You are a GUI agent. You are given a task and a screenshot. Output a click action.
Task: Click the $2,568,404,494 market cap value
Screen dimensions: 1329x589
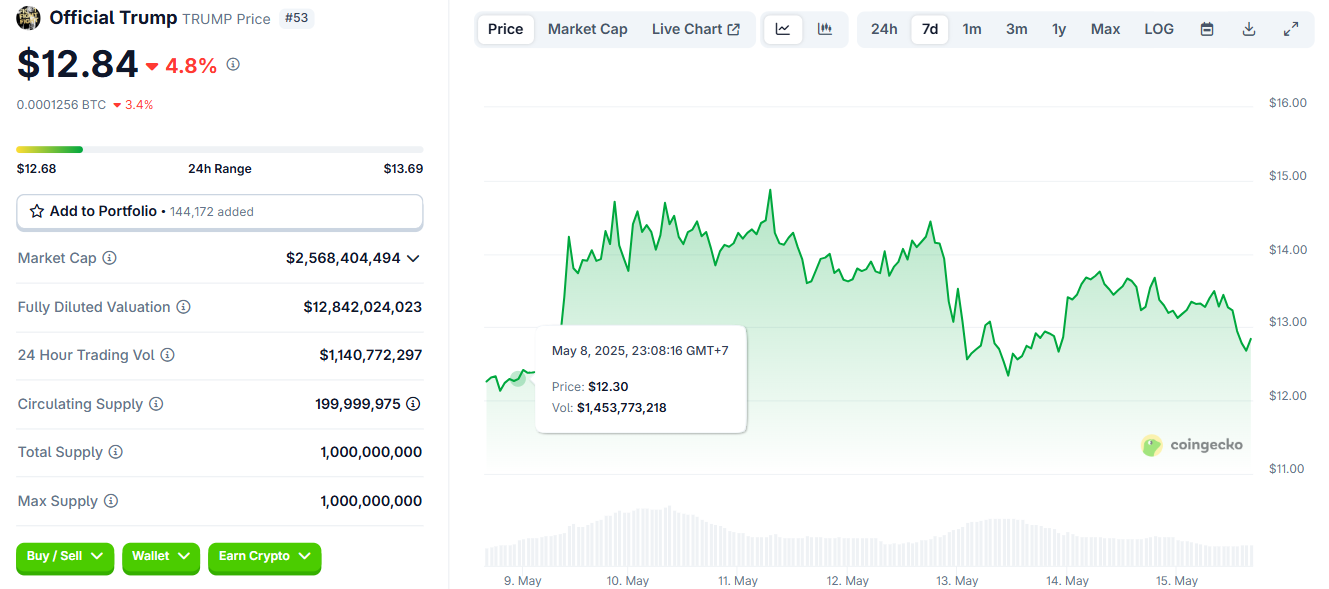click(x=343, y=258)
